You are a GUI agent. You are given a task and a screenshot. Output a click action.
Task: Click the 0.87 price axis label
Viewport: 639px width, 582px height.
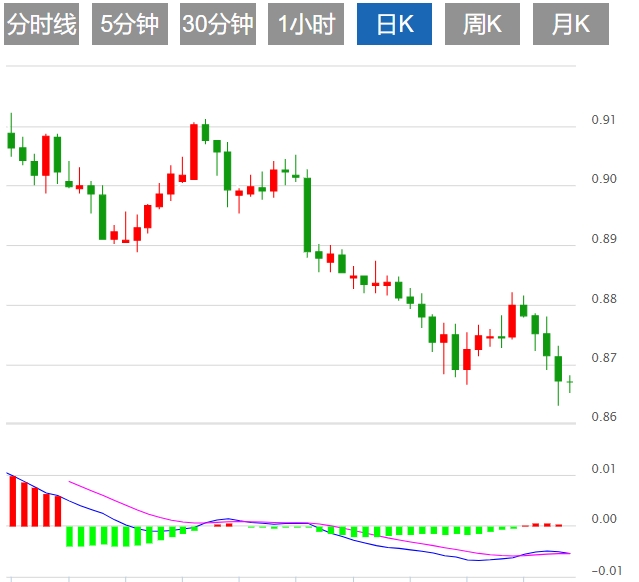pyautogui.click(x=604, y=358)
